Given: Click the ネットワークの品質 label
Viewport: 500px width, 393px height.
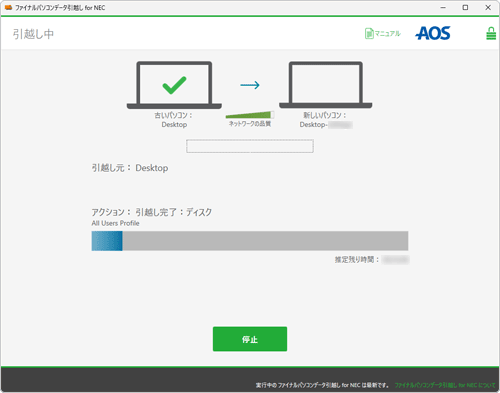Looking at the screenshot, I should 250,124.
